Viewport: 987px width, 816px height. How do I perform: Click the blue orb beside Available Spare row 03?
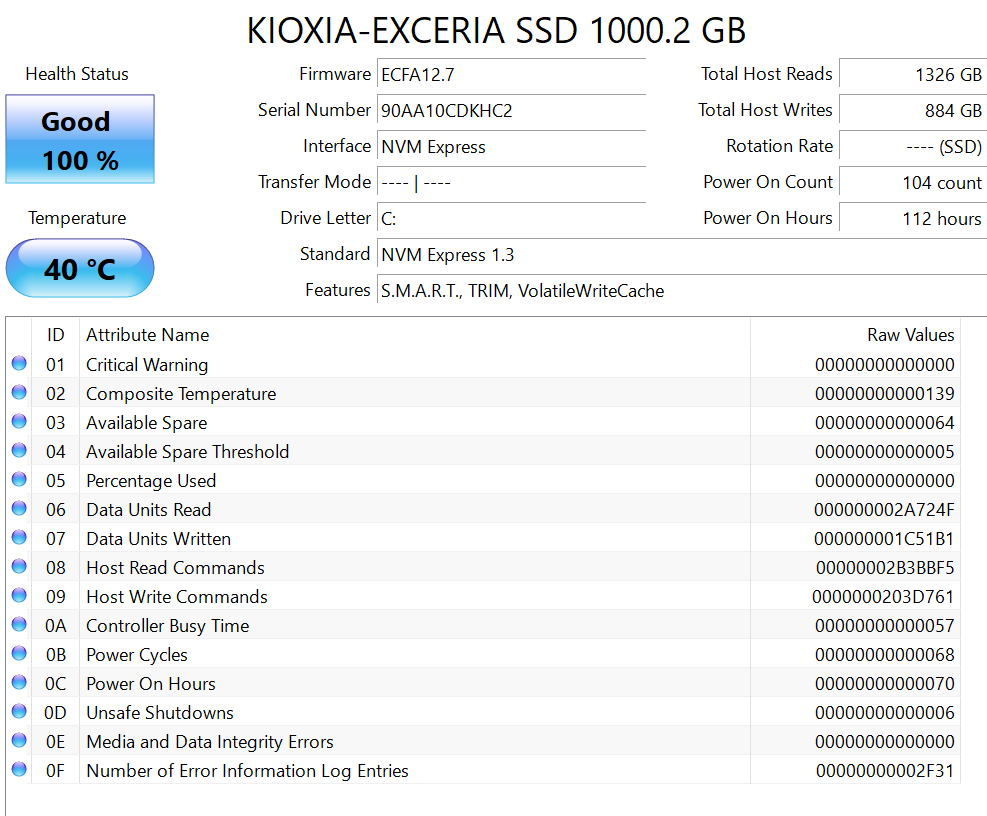pyautogui.click(x=20, y=421)
